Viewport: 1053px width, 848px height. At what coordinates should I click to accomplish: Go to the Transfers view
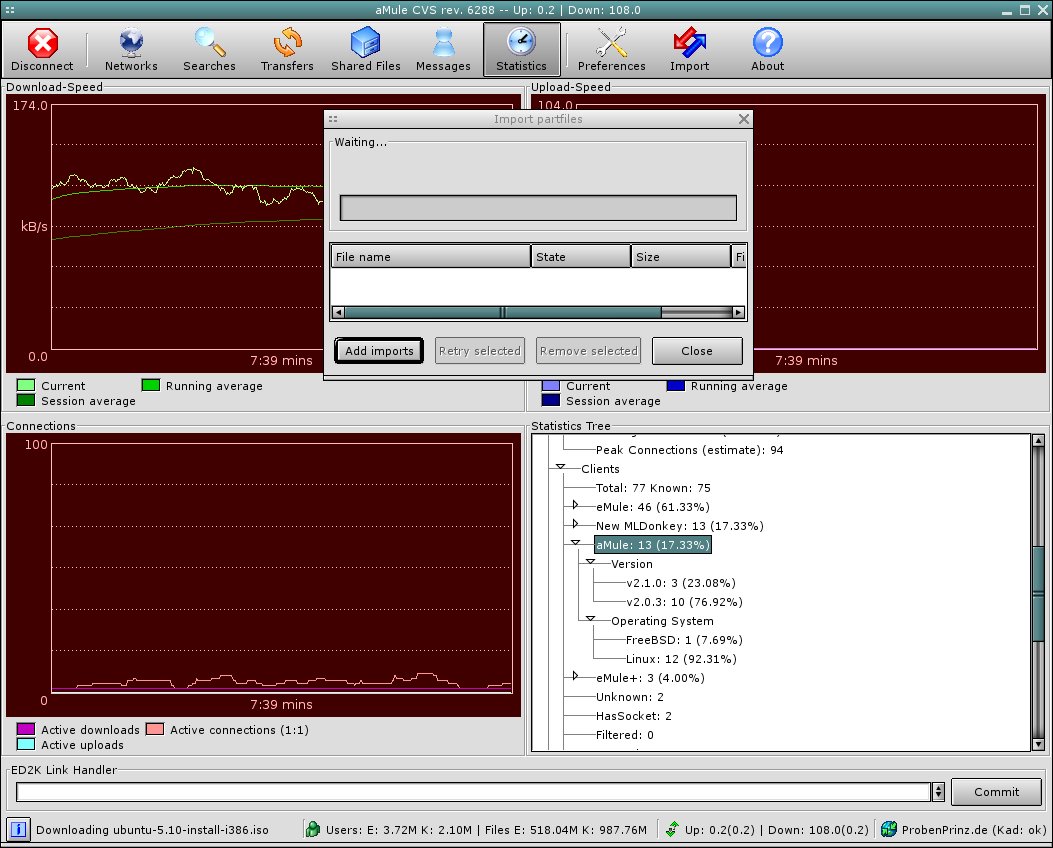click(x=287, y=50)
